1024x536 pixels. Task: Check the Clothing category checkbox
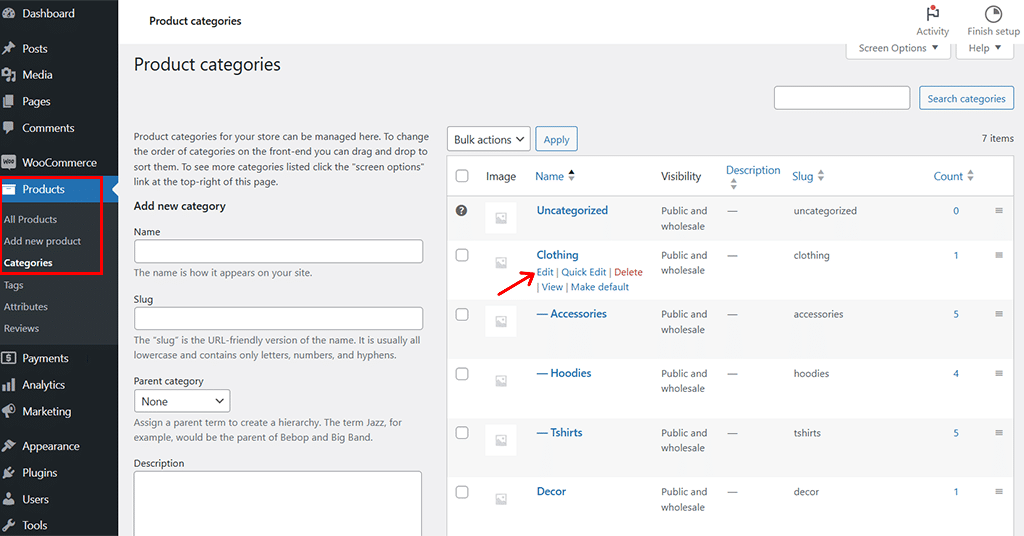462,255
